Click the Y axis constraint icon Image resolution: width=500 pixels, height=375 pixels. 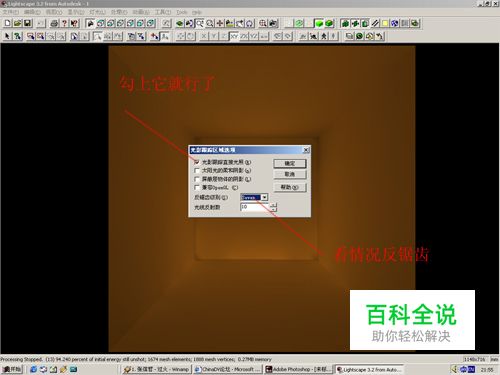click(x=214, y=36)
